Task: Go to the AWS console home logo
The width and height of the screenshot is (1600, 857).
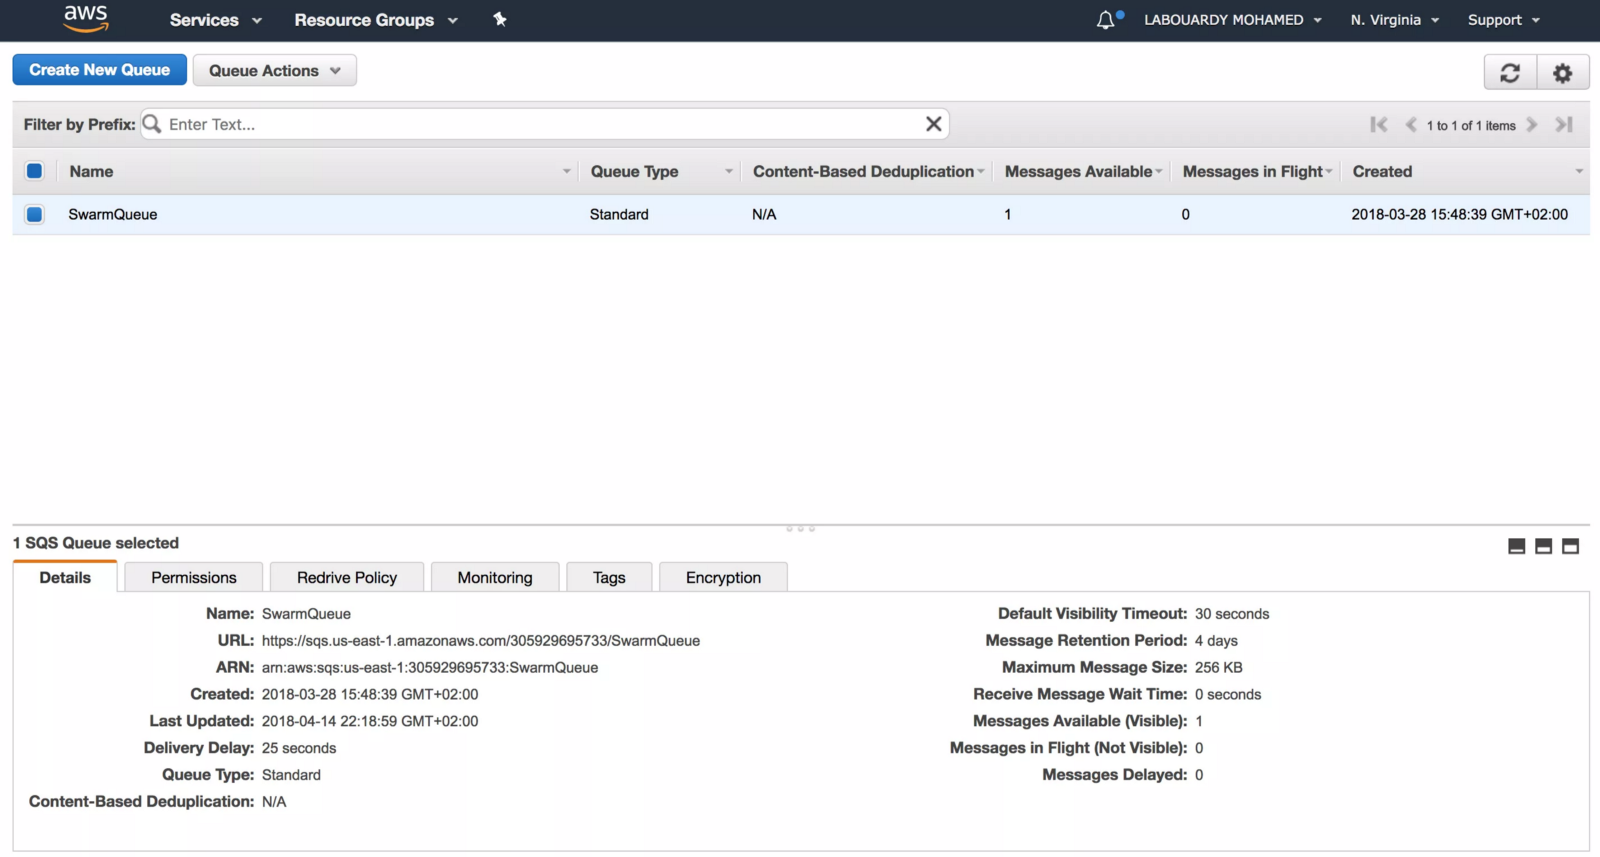Action: coord(86,19)
